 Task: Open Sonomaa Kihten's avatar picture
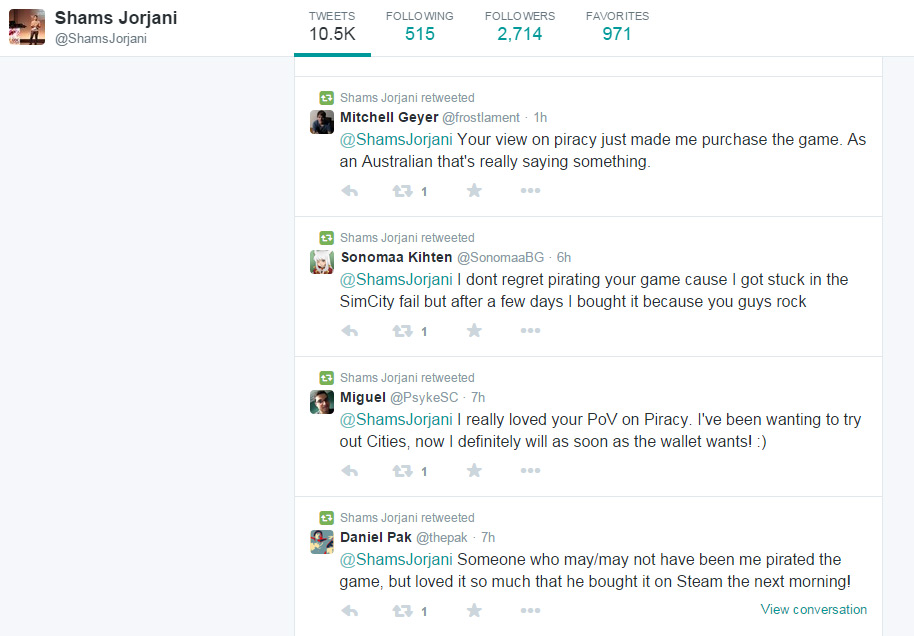click(x=322, y=262)
